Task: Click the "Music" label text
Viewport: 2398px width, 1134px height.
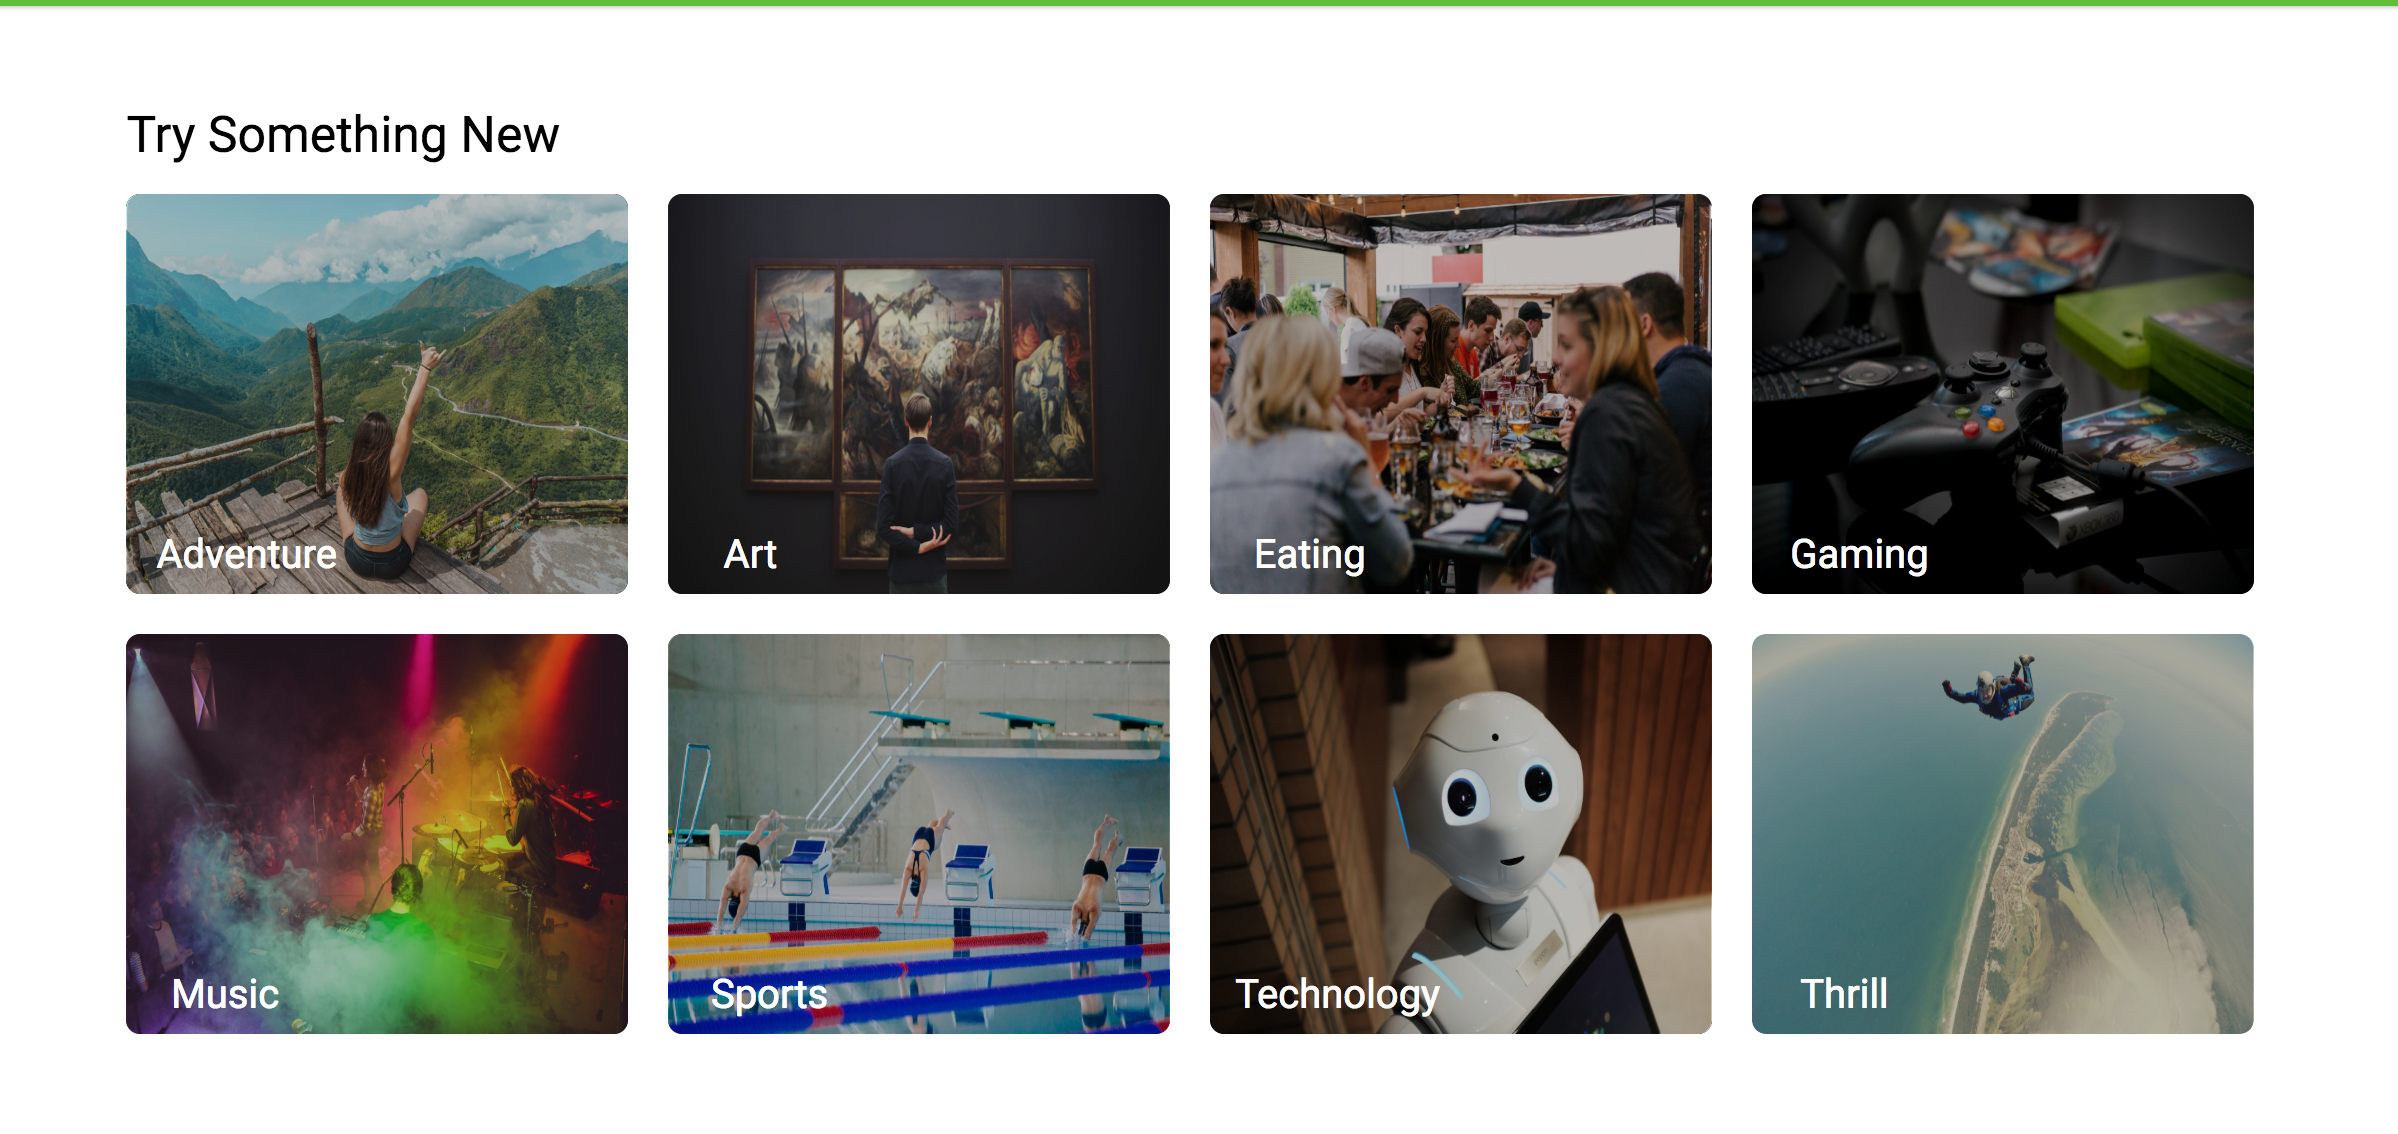Action: point(225,994)
